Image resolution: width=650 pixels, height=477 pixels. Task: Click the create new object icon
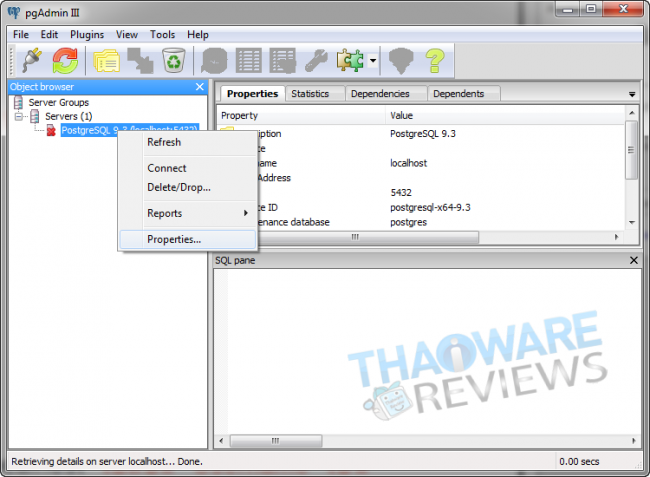coord(140,61)
